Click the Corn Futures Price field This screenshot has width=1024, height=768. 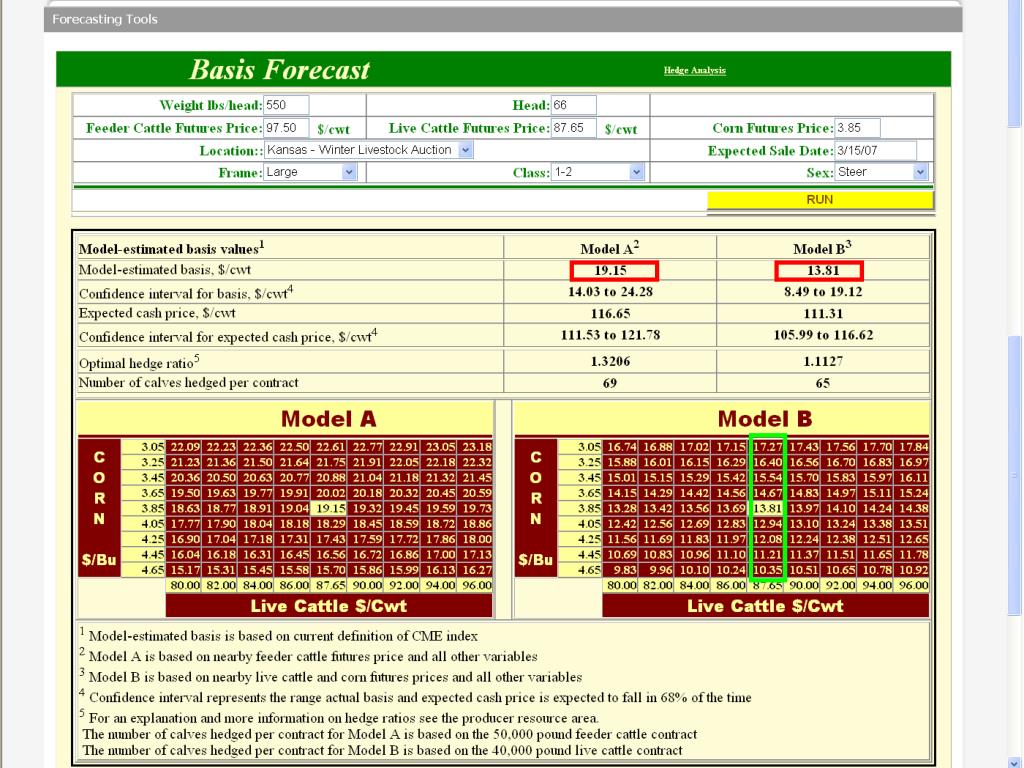[857, 128]
